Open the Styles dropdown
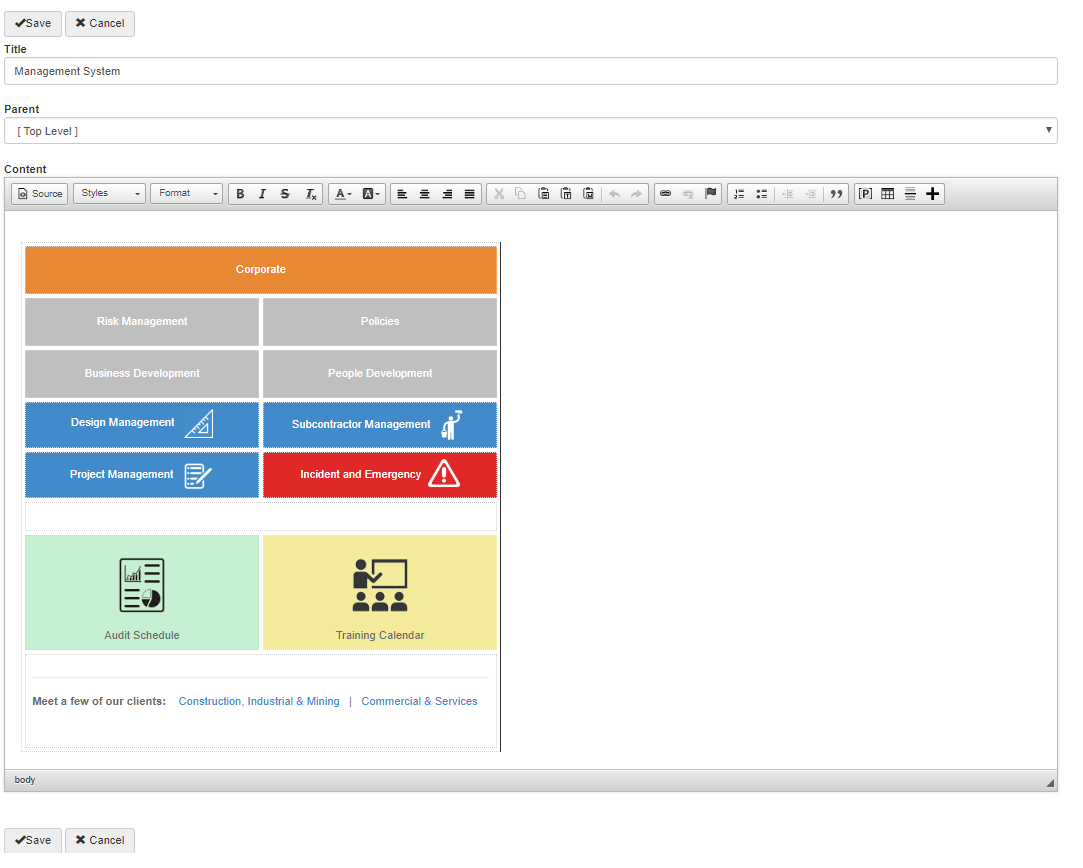The width and height of the screenshot is (1083, 868). point(109,194)
